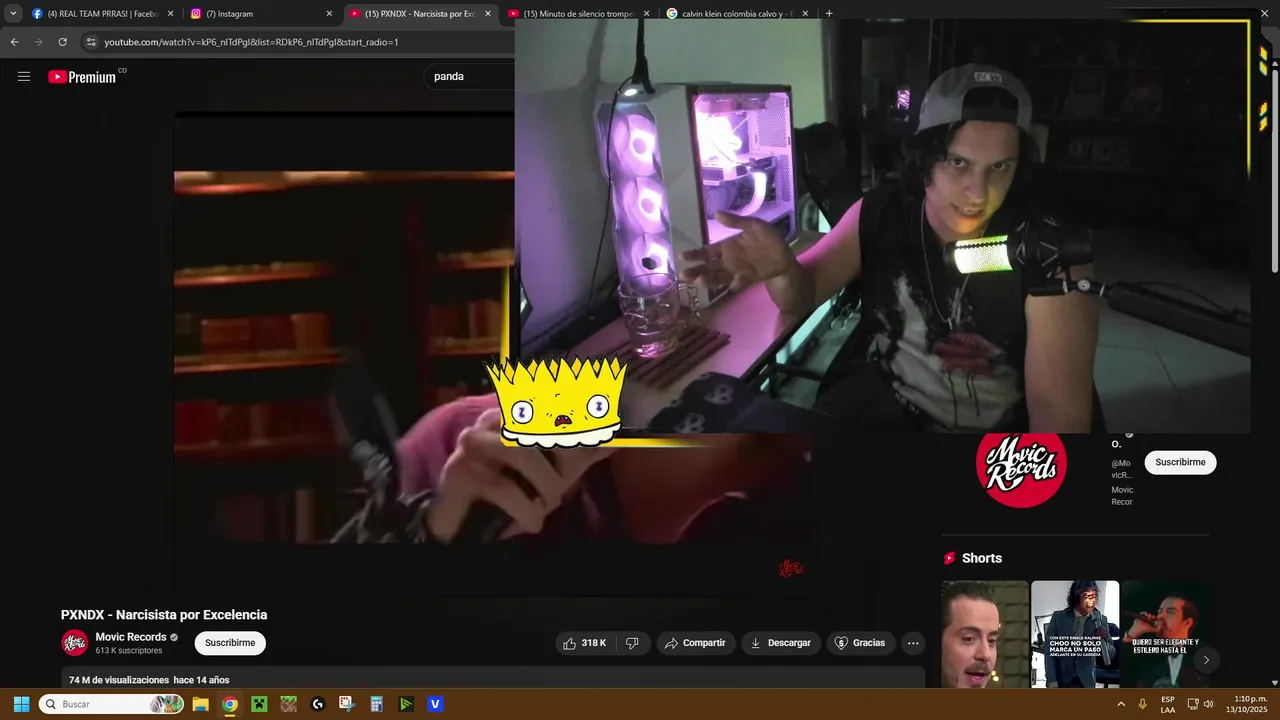This screenshot has width=1280, height=720.
Task: Click the microphone tray icon
Action: [1142, 704]
